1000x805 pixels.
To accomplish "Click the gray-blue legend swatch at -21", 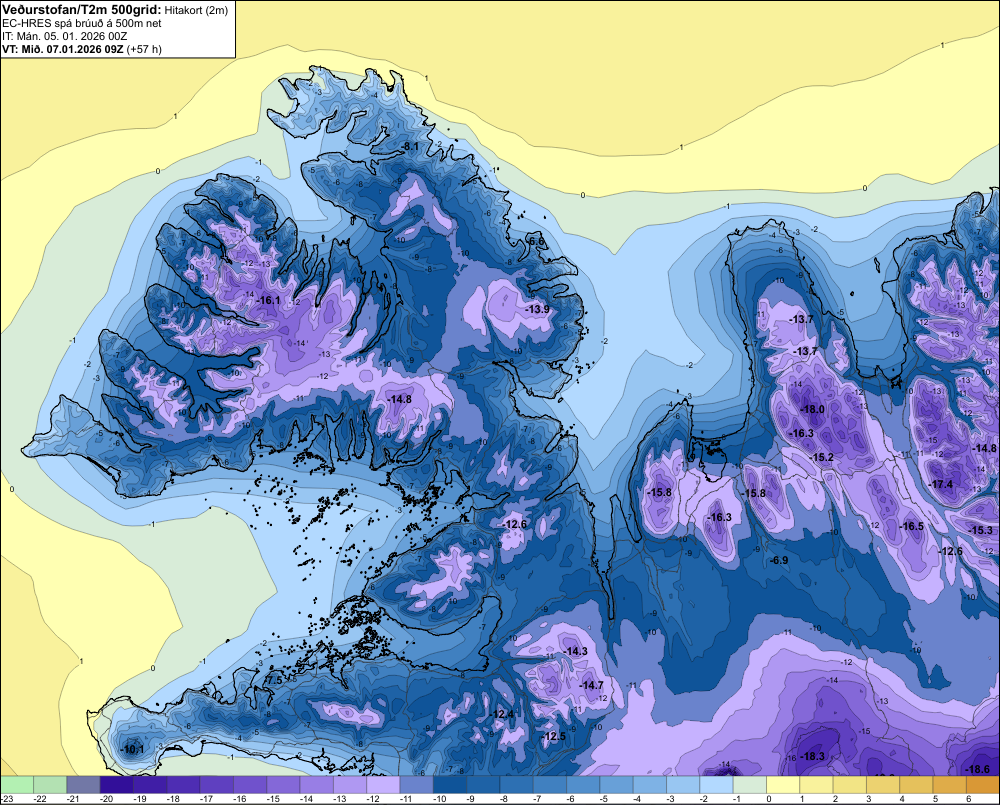I will click(x=84, y=785).
